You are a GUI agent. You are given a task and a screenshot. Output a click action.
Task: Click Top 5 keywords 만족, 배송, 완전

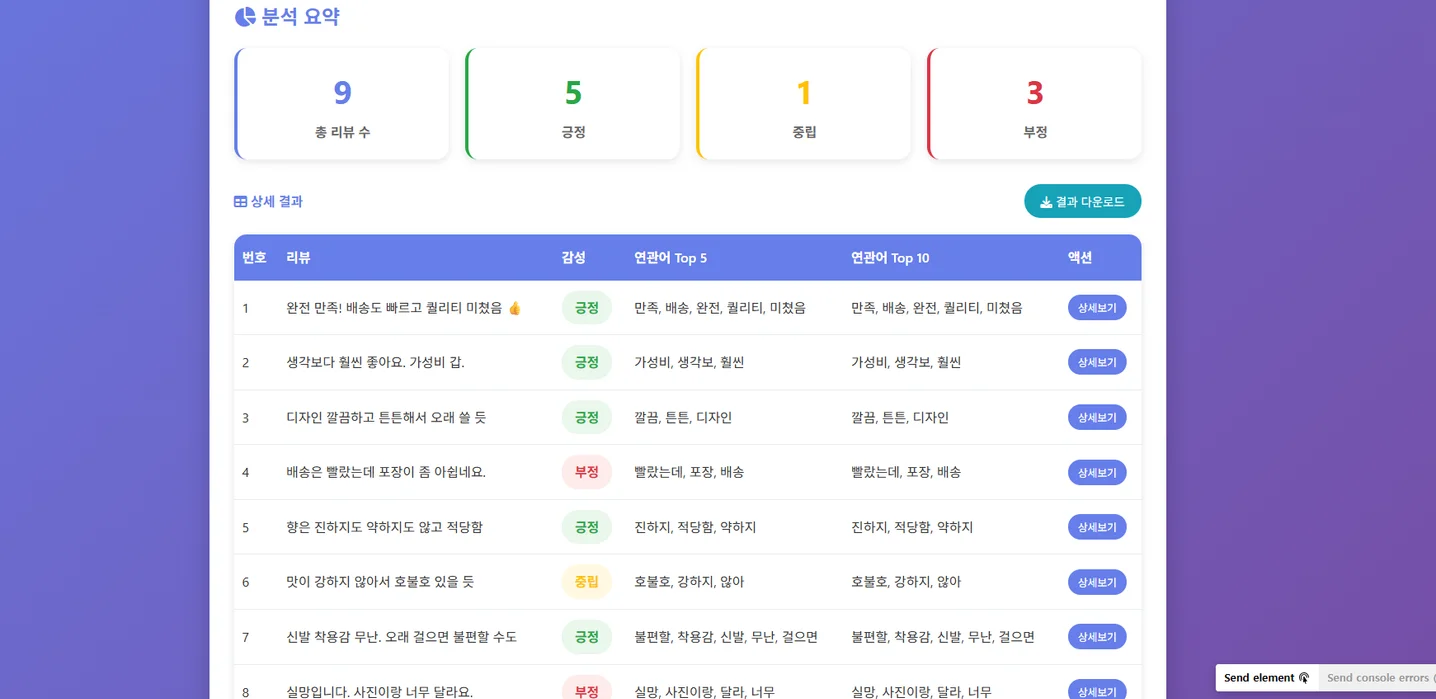[720, 307]
